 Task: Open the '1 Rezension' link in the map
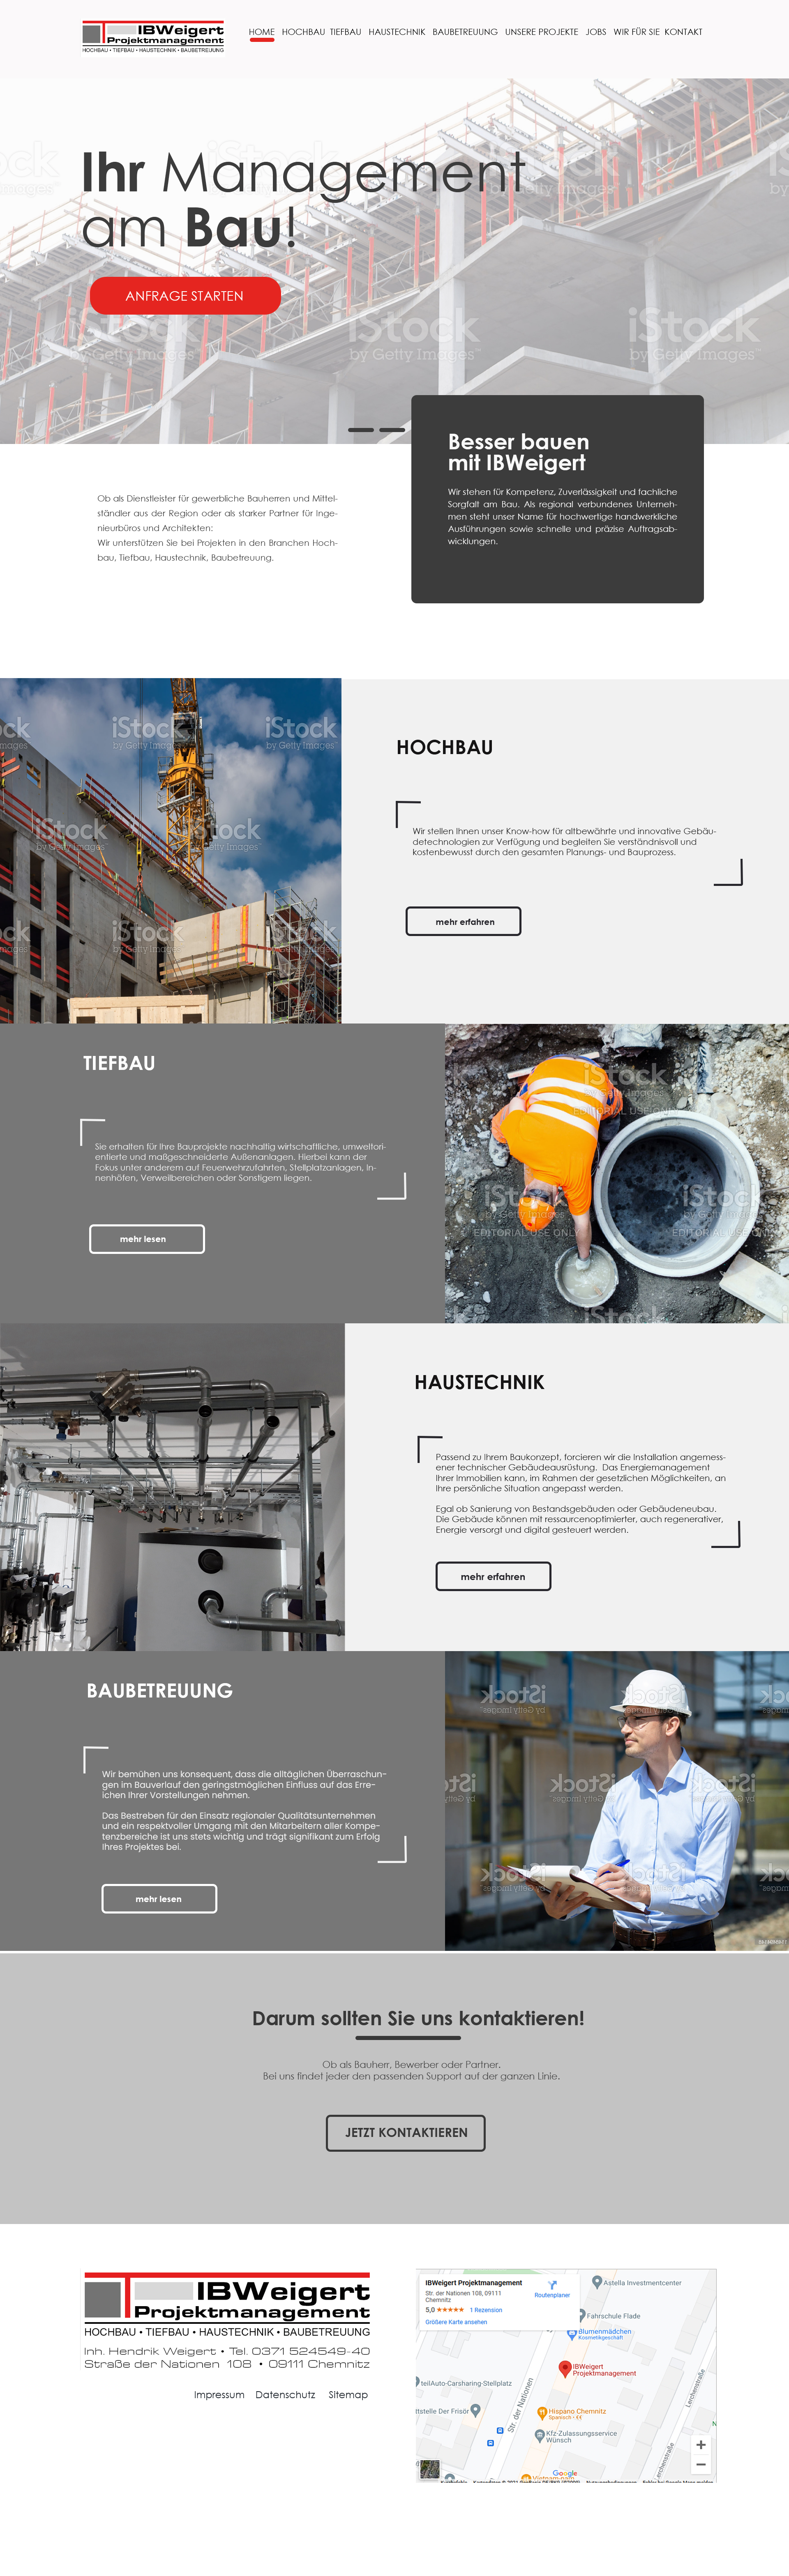click(x=486, y=2310)
